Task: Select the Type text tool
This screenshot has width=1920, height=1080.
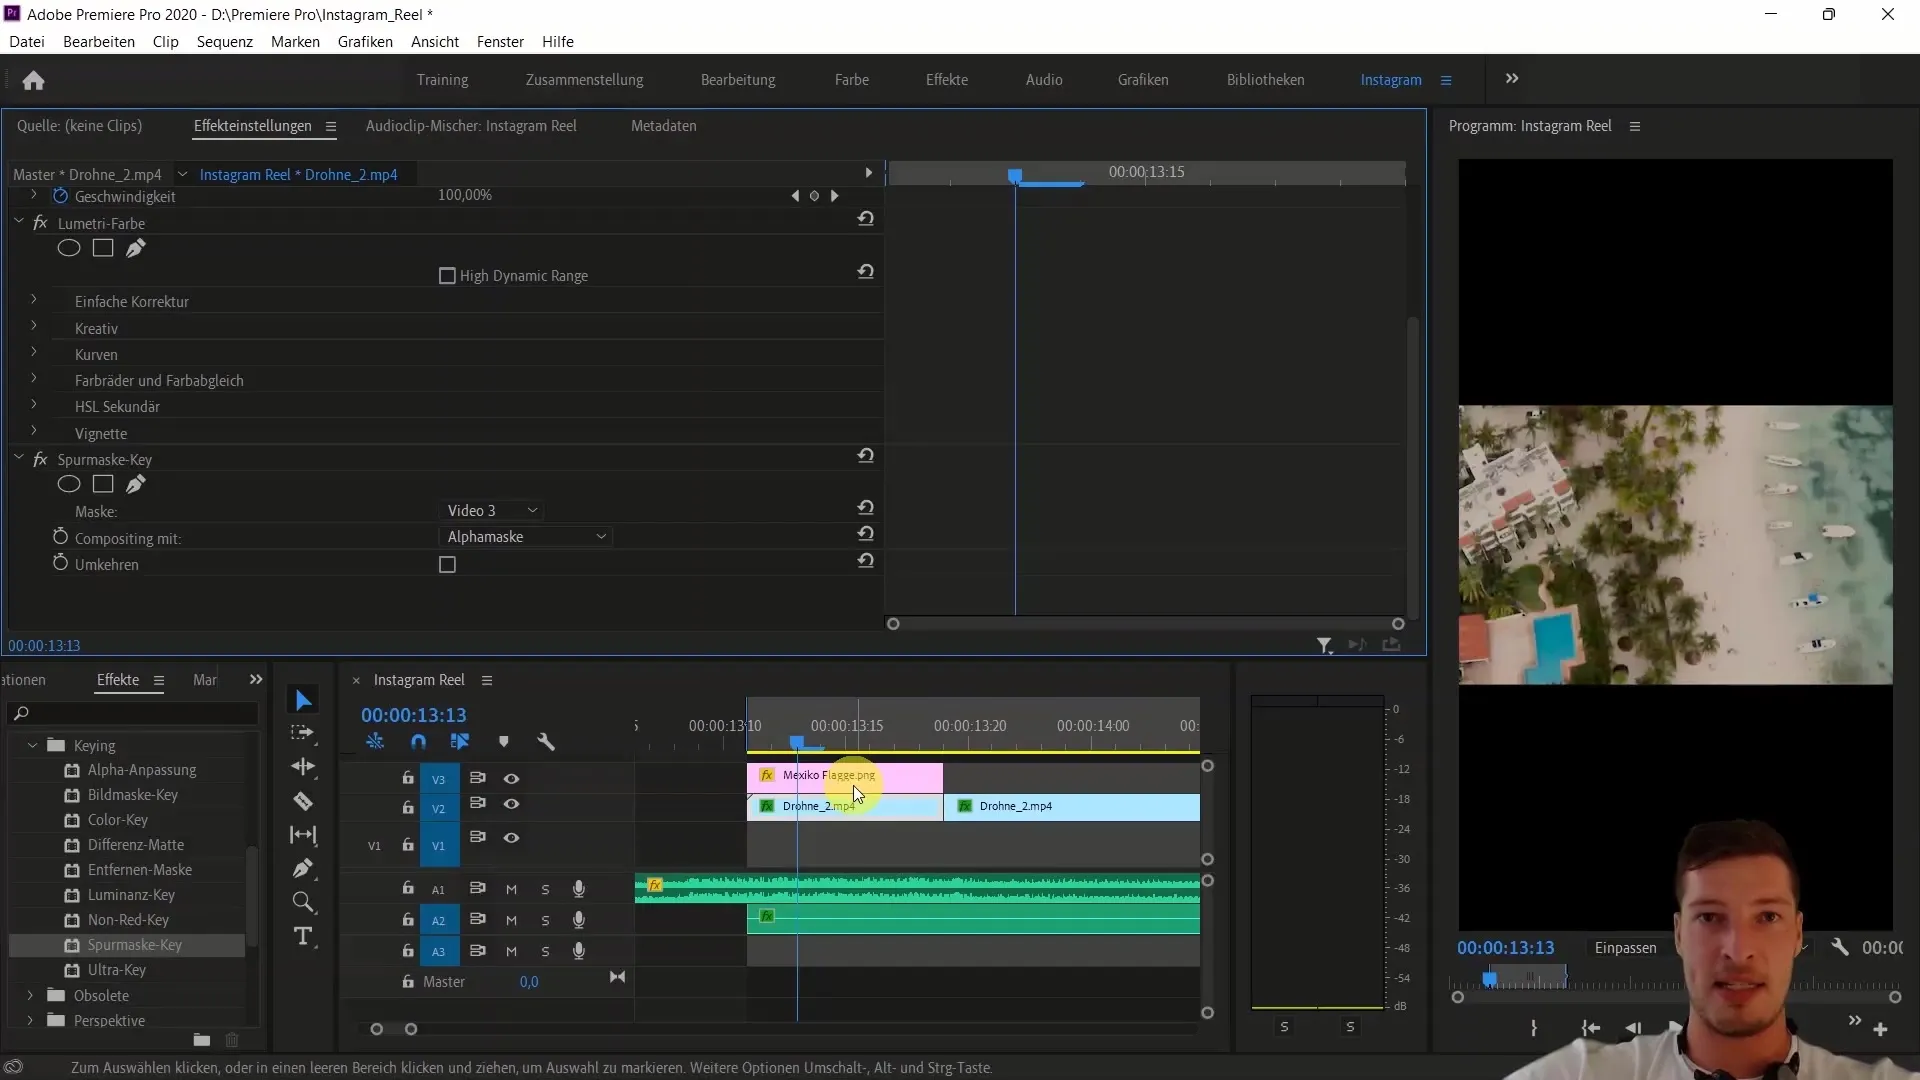Action: [303, 936]
